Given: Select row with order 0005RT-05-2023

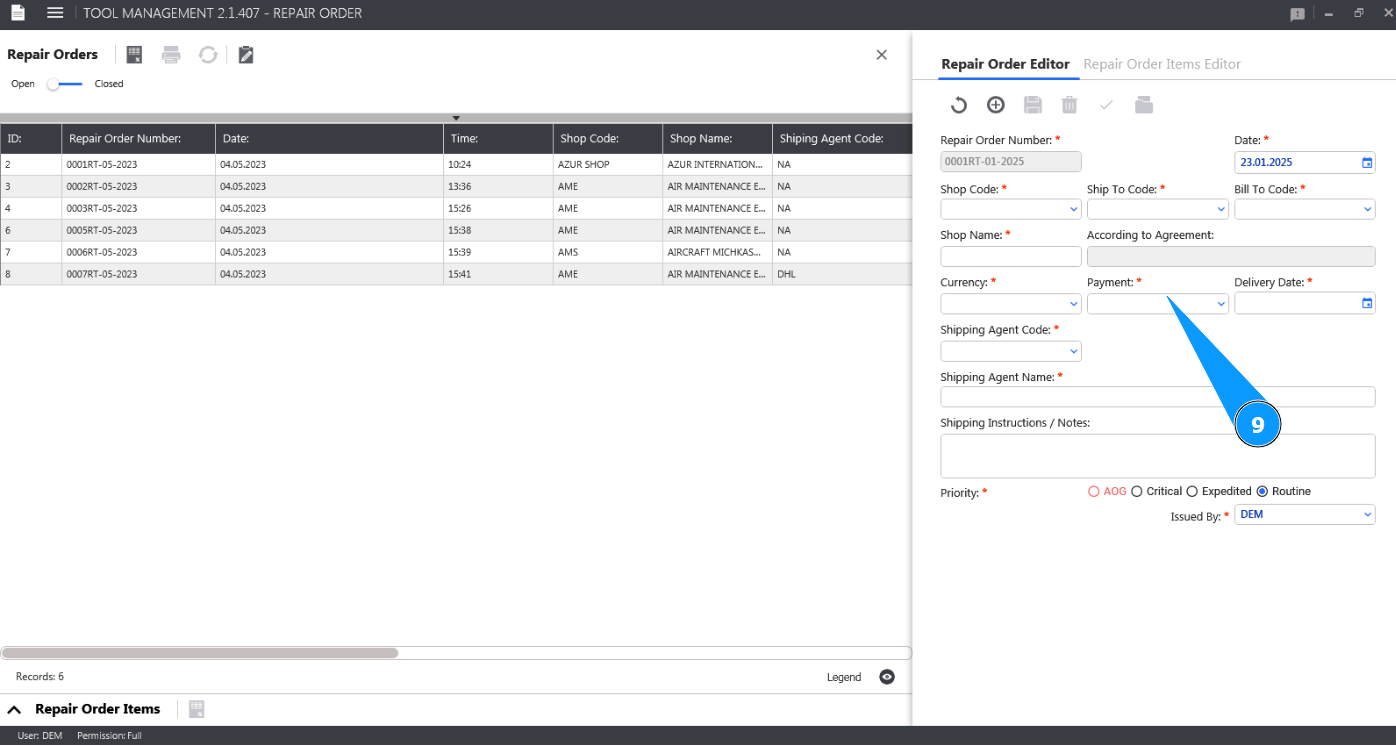Looking at the screenshot, I should point(456,230).
